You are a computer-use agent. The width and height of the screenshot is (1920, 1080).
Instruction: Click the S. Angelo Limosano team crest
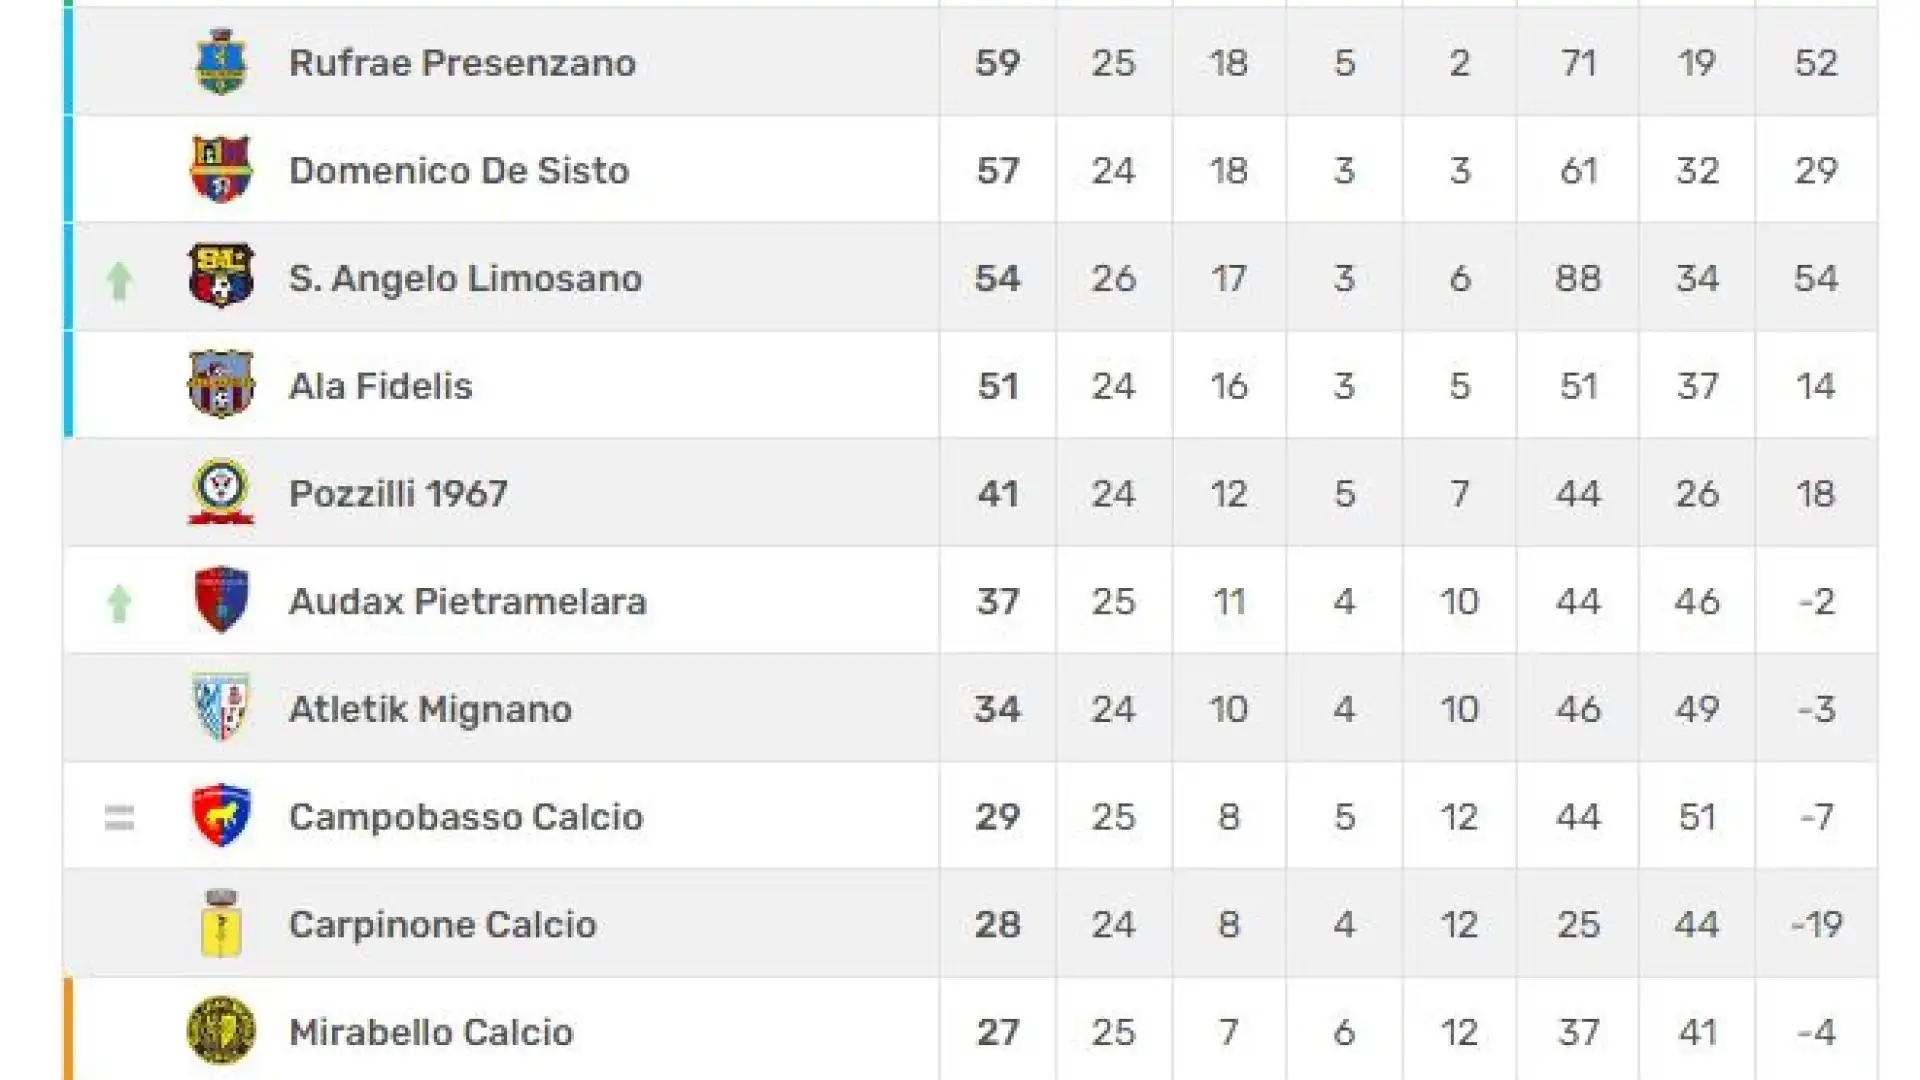pos(221,276)
